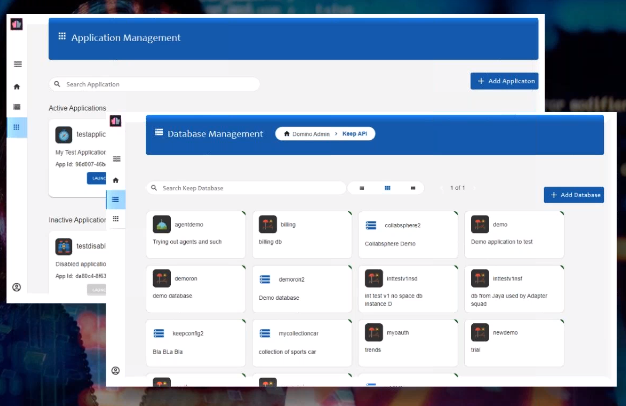
Task: Click 'Demo application to test' description
Action: tap(502, 242)
